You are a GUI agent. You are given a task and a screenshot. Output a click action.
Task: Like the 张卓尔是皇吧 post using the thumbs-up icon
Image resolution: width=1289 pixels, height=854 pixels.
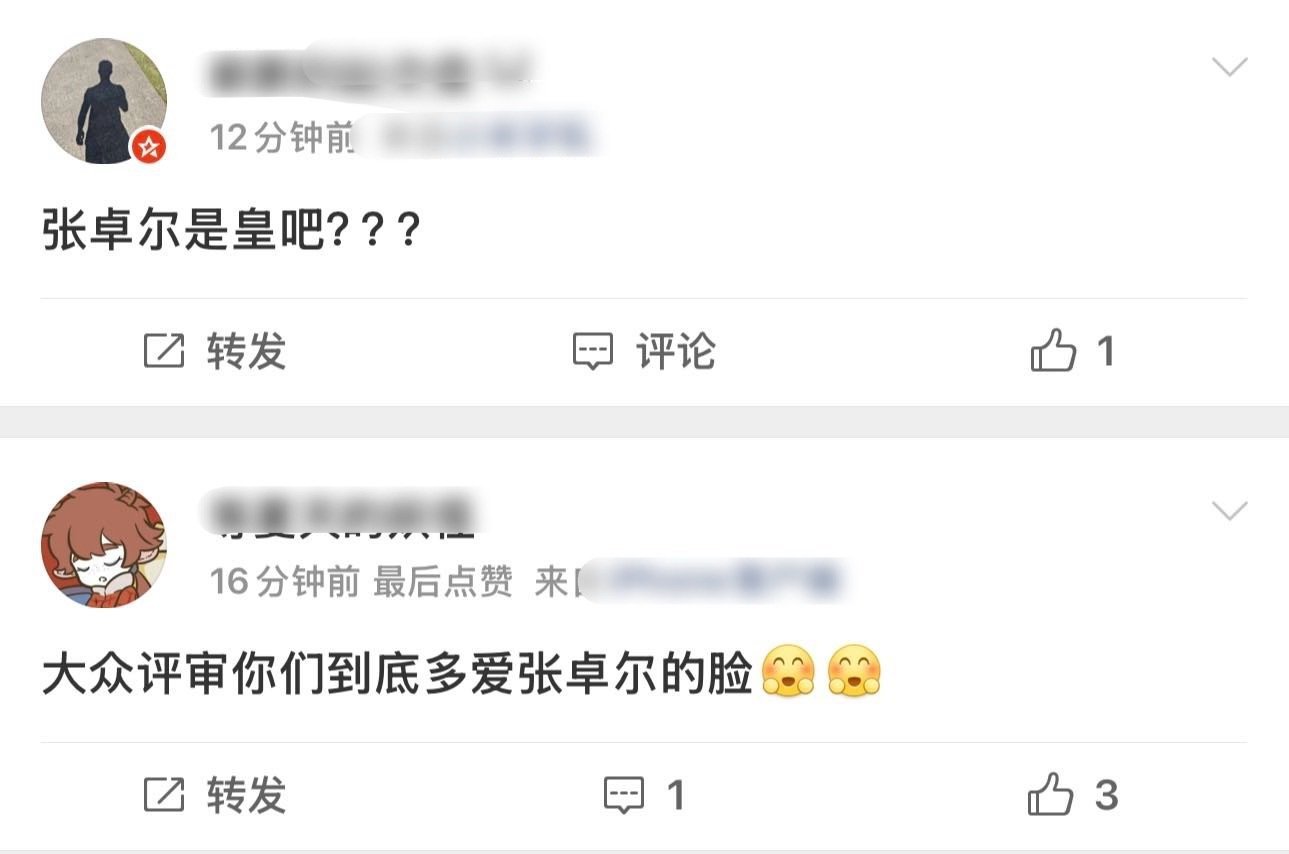tap(1053, 352)
